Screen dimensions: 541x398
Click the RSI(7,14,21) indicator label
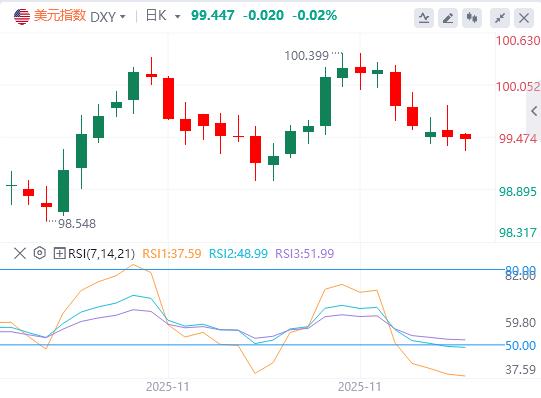pos(101,253)
